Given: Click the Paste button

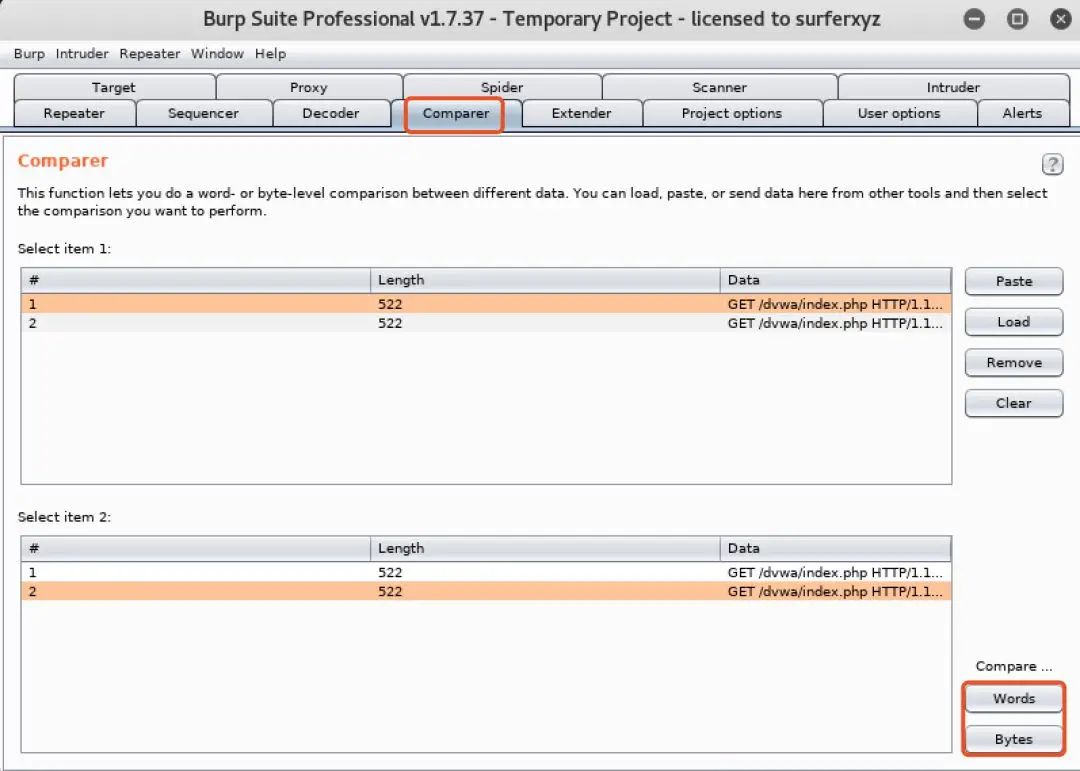Looking at the screenshot, I should [1014, 281].
